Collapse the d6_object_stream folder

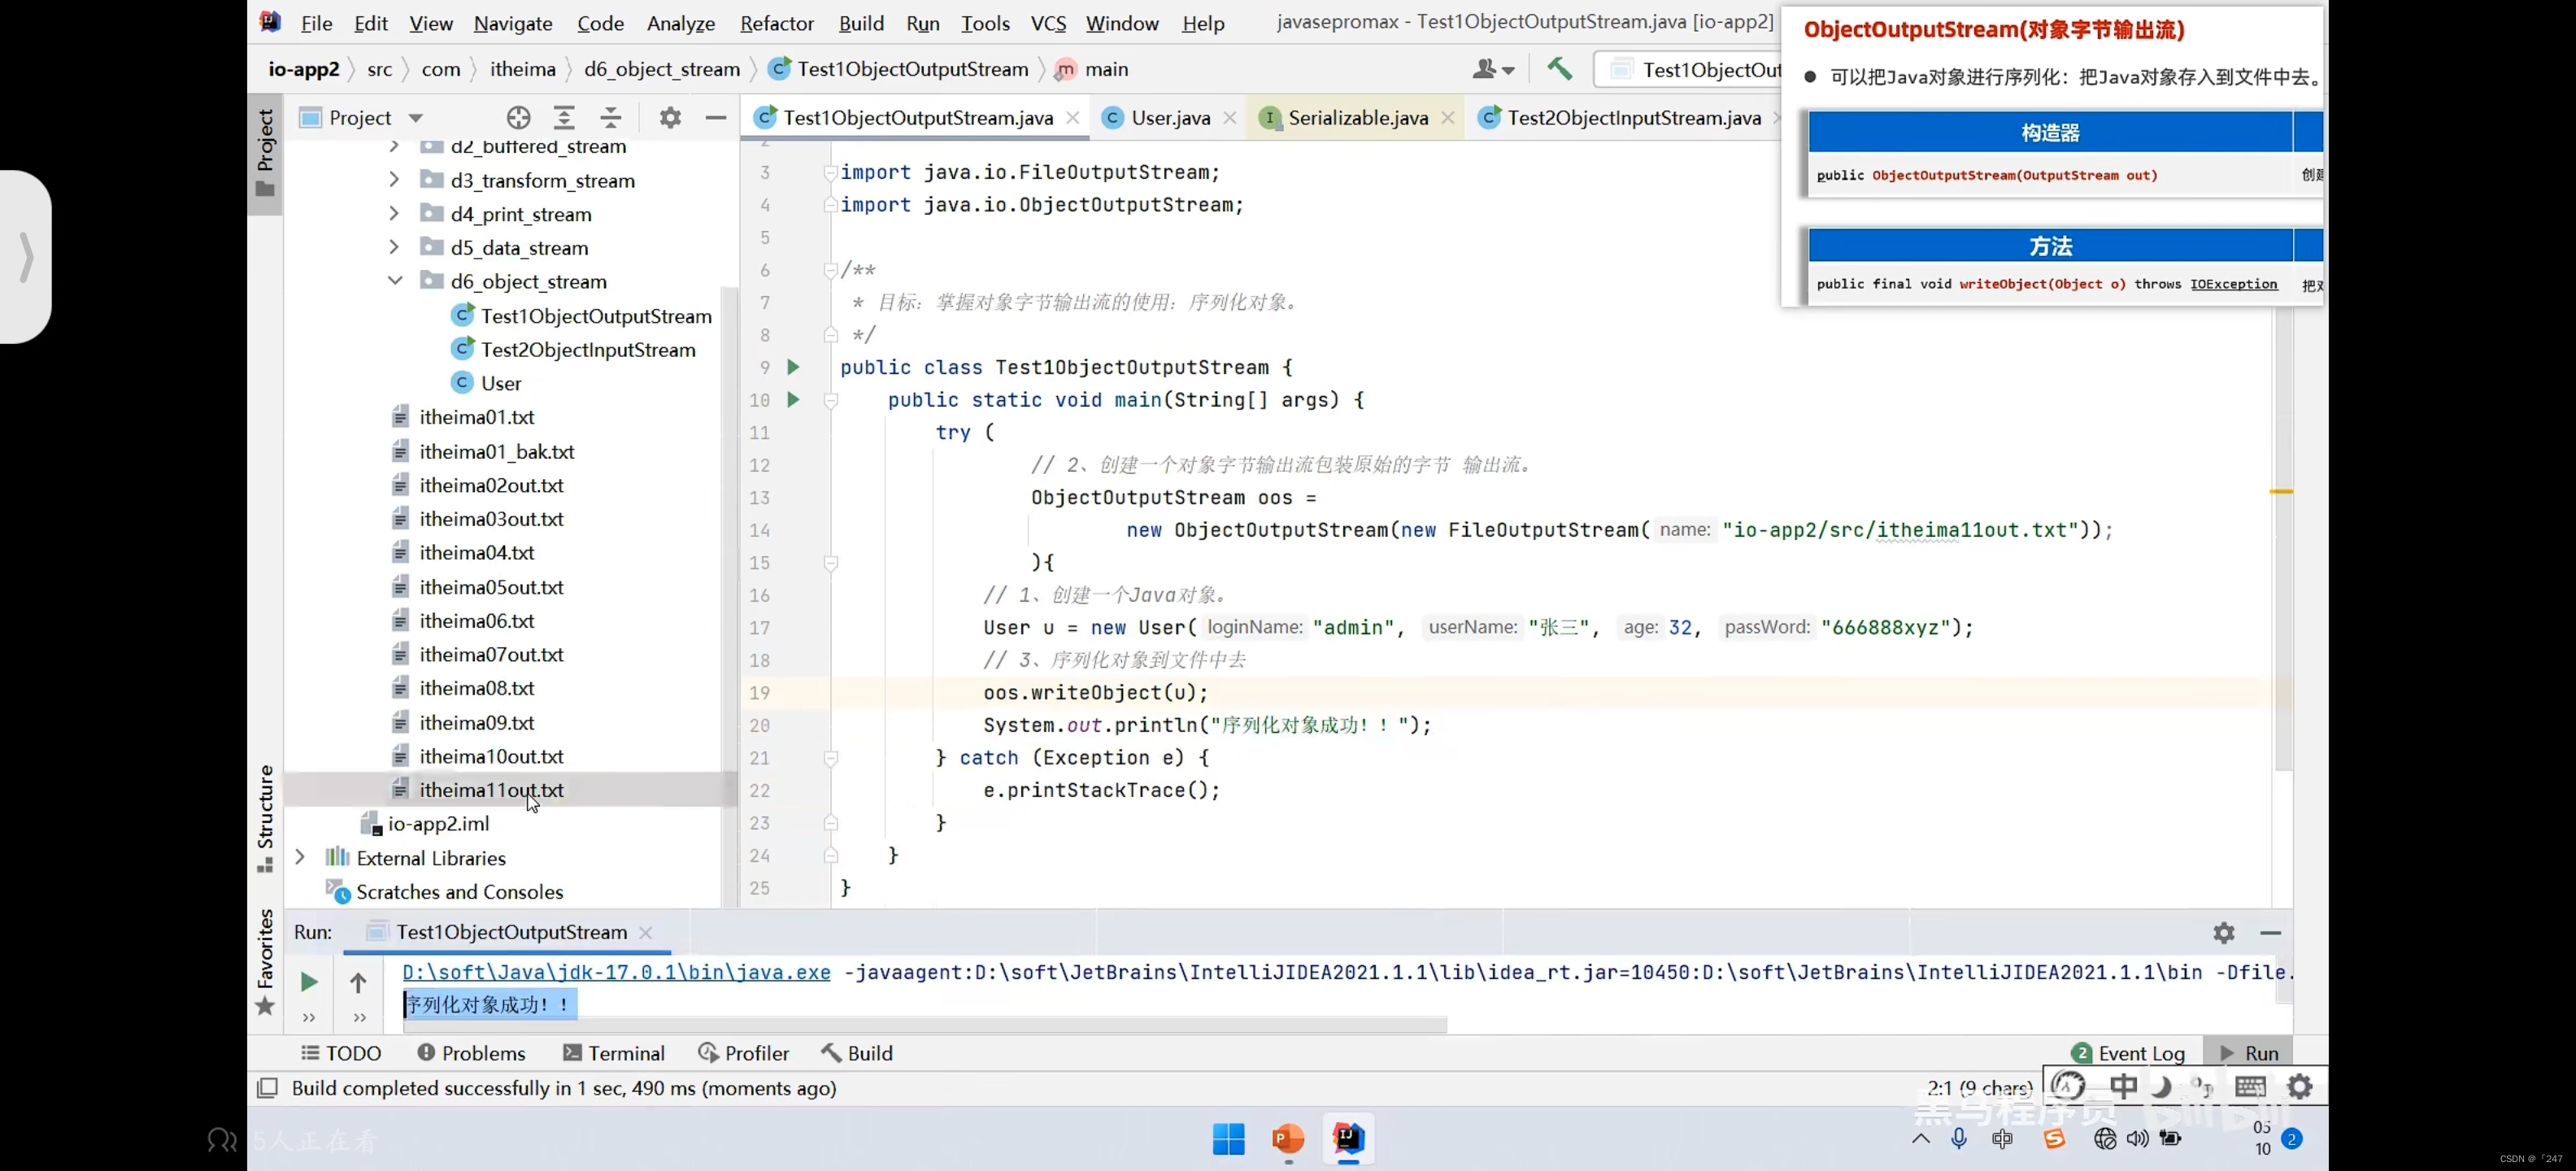pos(395,281)
